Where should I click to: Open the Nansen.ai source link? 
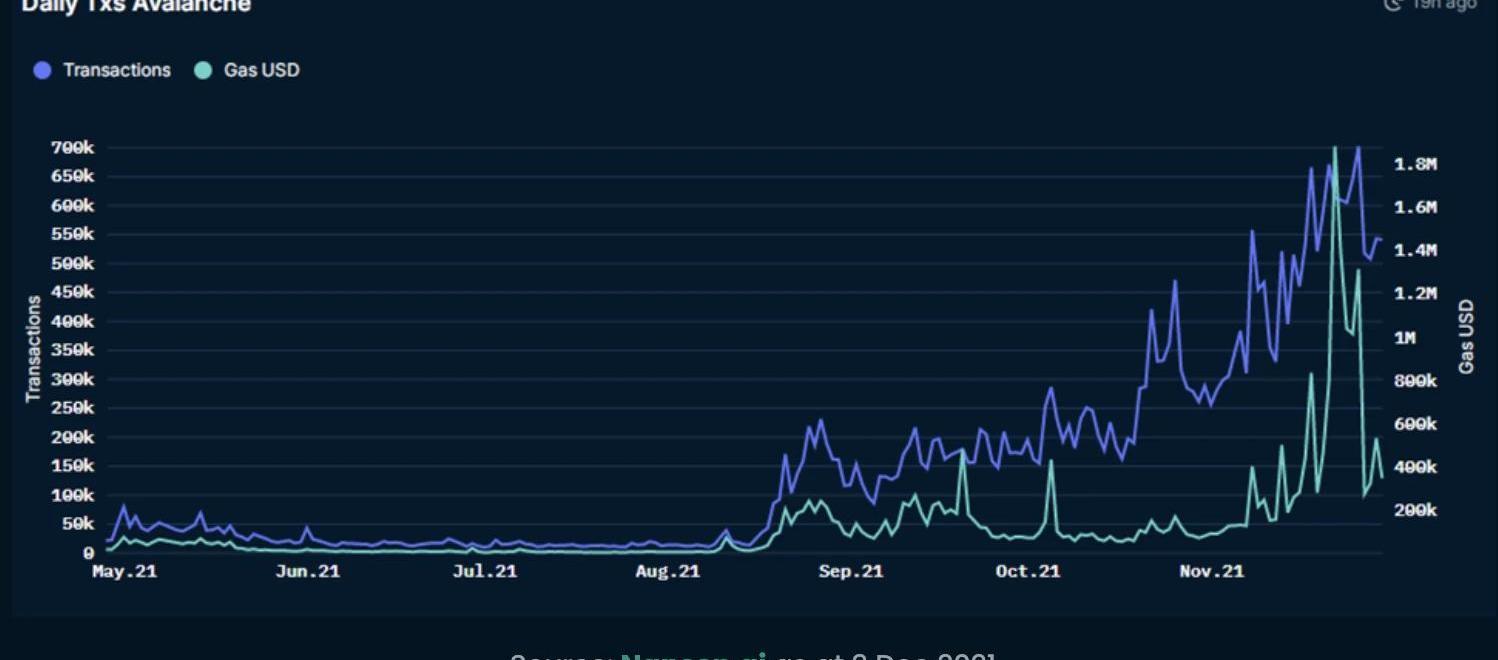click(694, 655)
